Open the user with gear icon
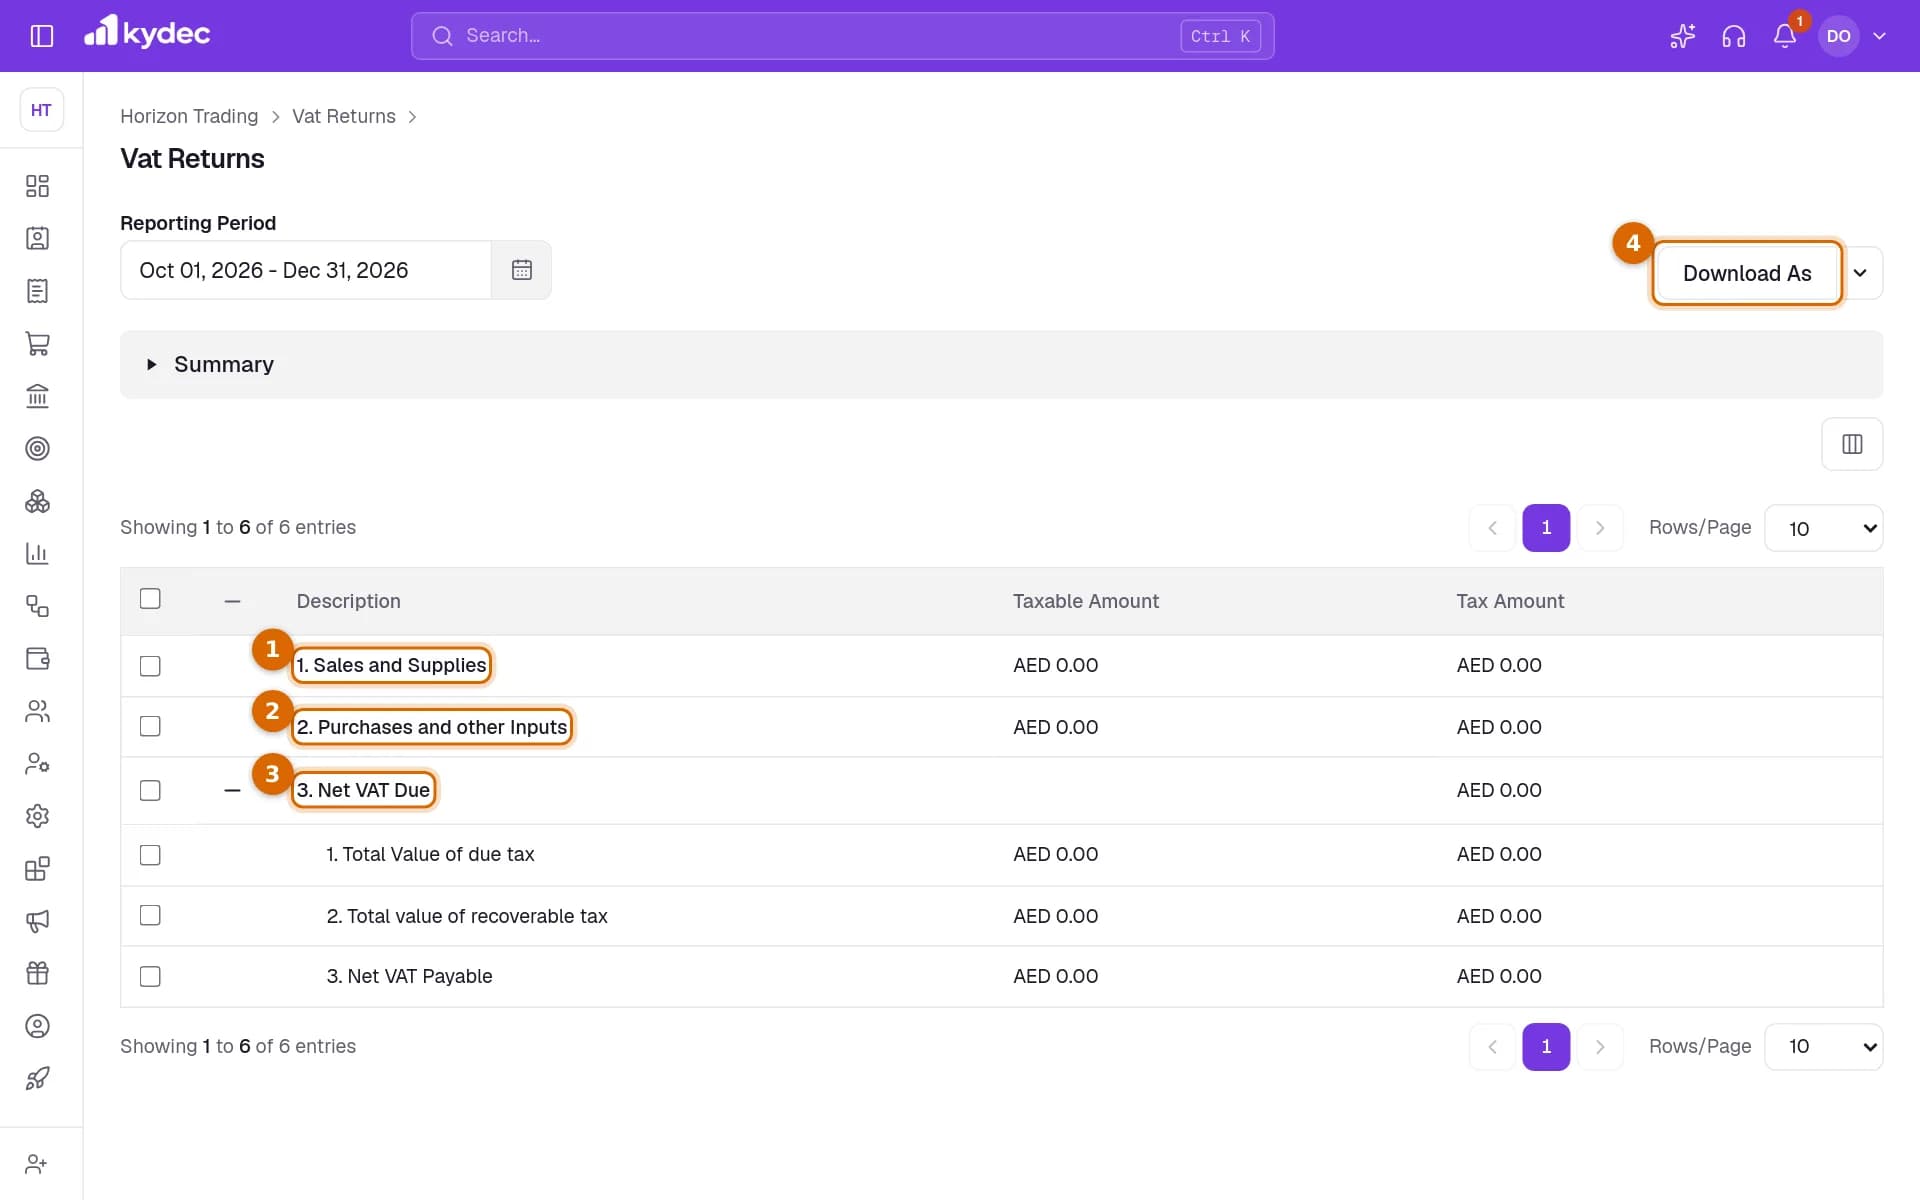This screenshot has height=1200, width=1920. [x=37, y=763]
